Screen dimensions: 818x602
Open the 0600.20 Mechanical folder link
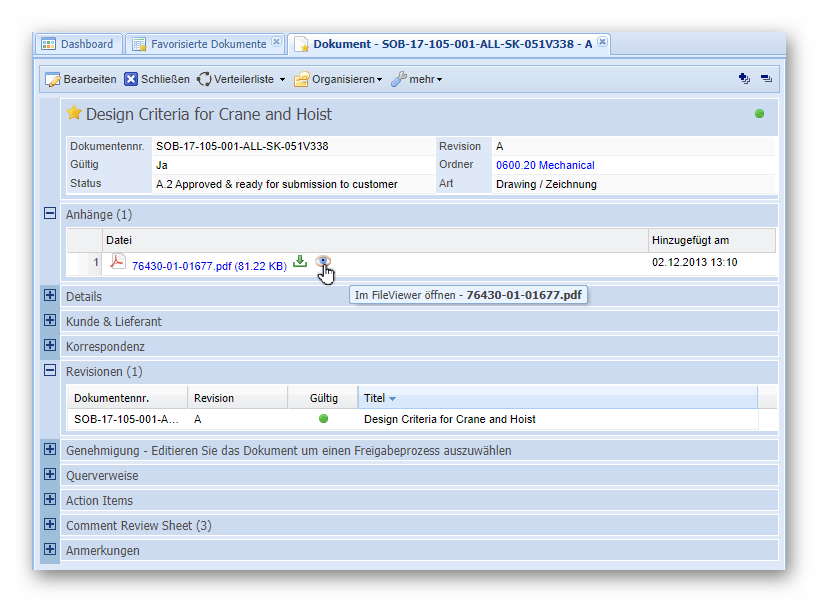545,165
